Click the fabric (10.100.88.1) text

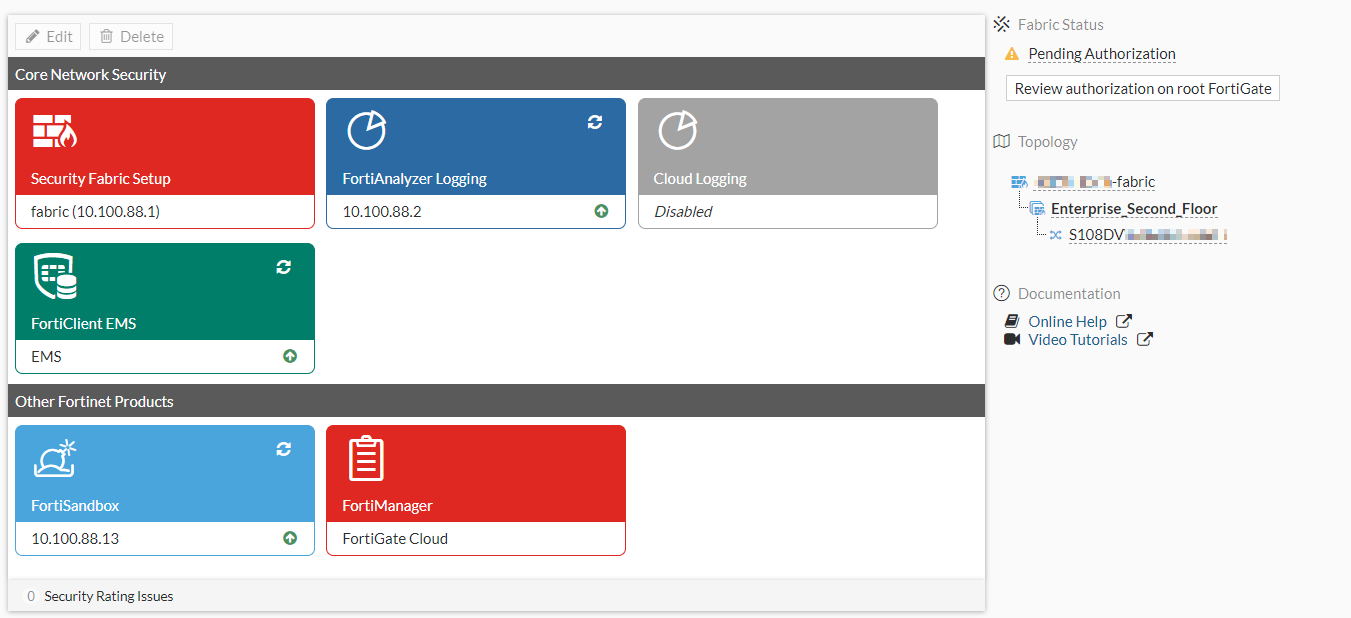pyautogui.click(x=95, y=211)
